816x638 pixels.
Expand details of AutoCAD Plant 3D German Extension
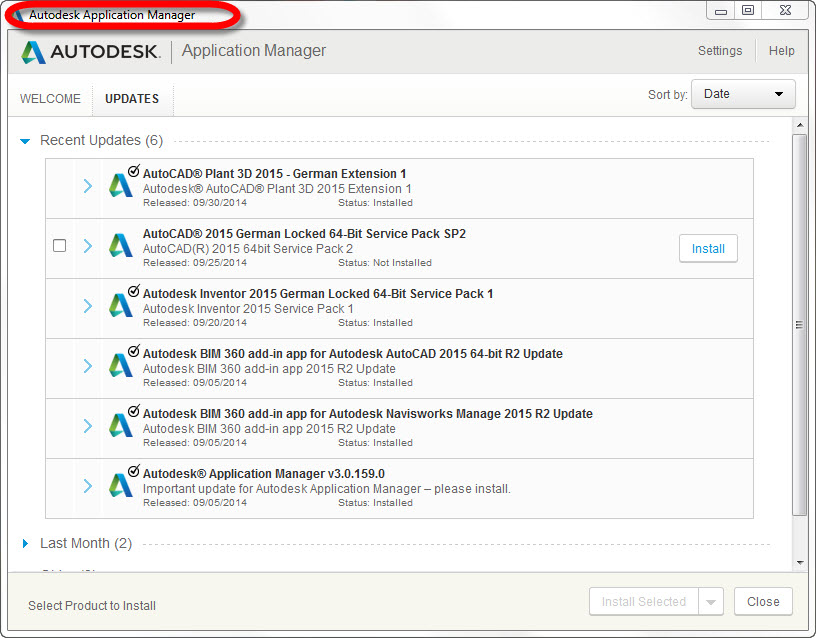[x=88, y=186]
